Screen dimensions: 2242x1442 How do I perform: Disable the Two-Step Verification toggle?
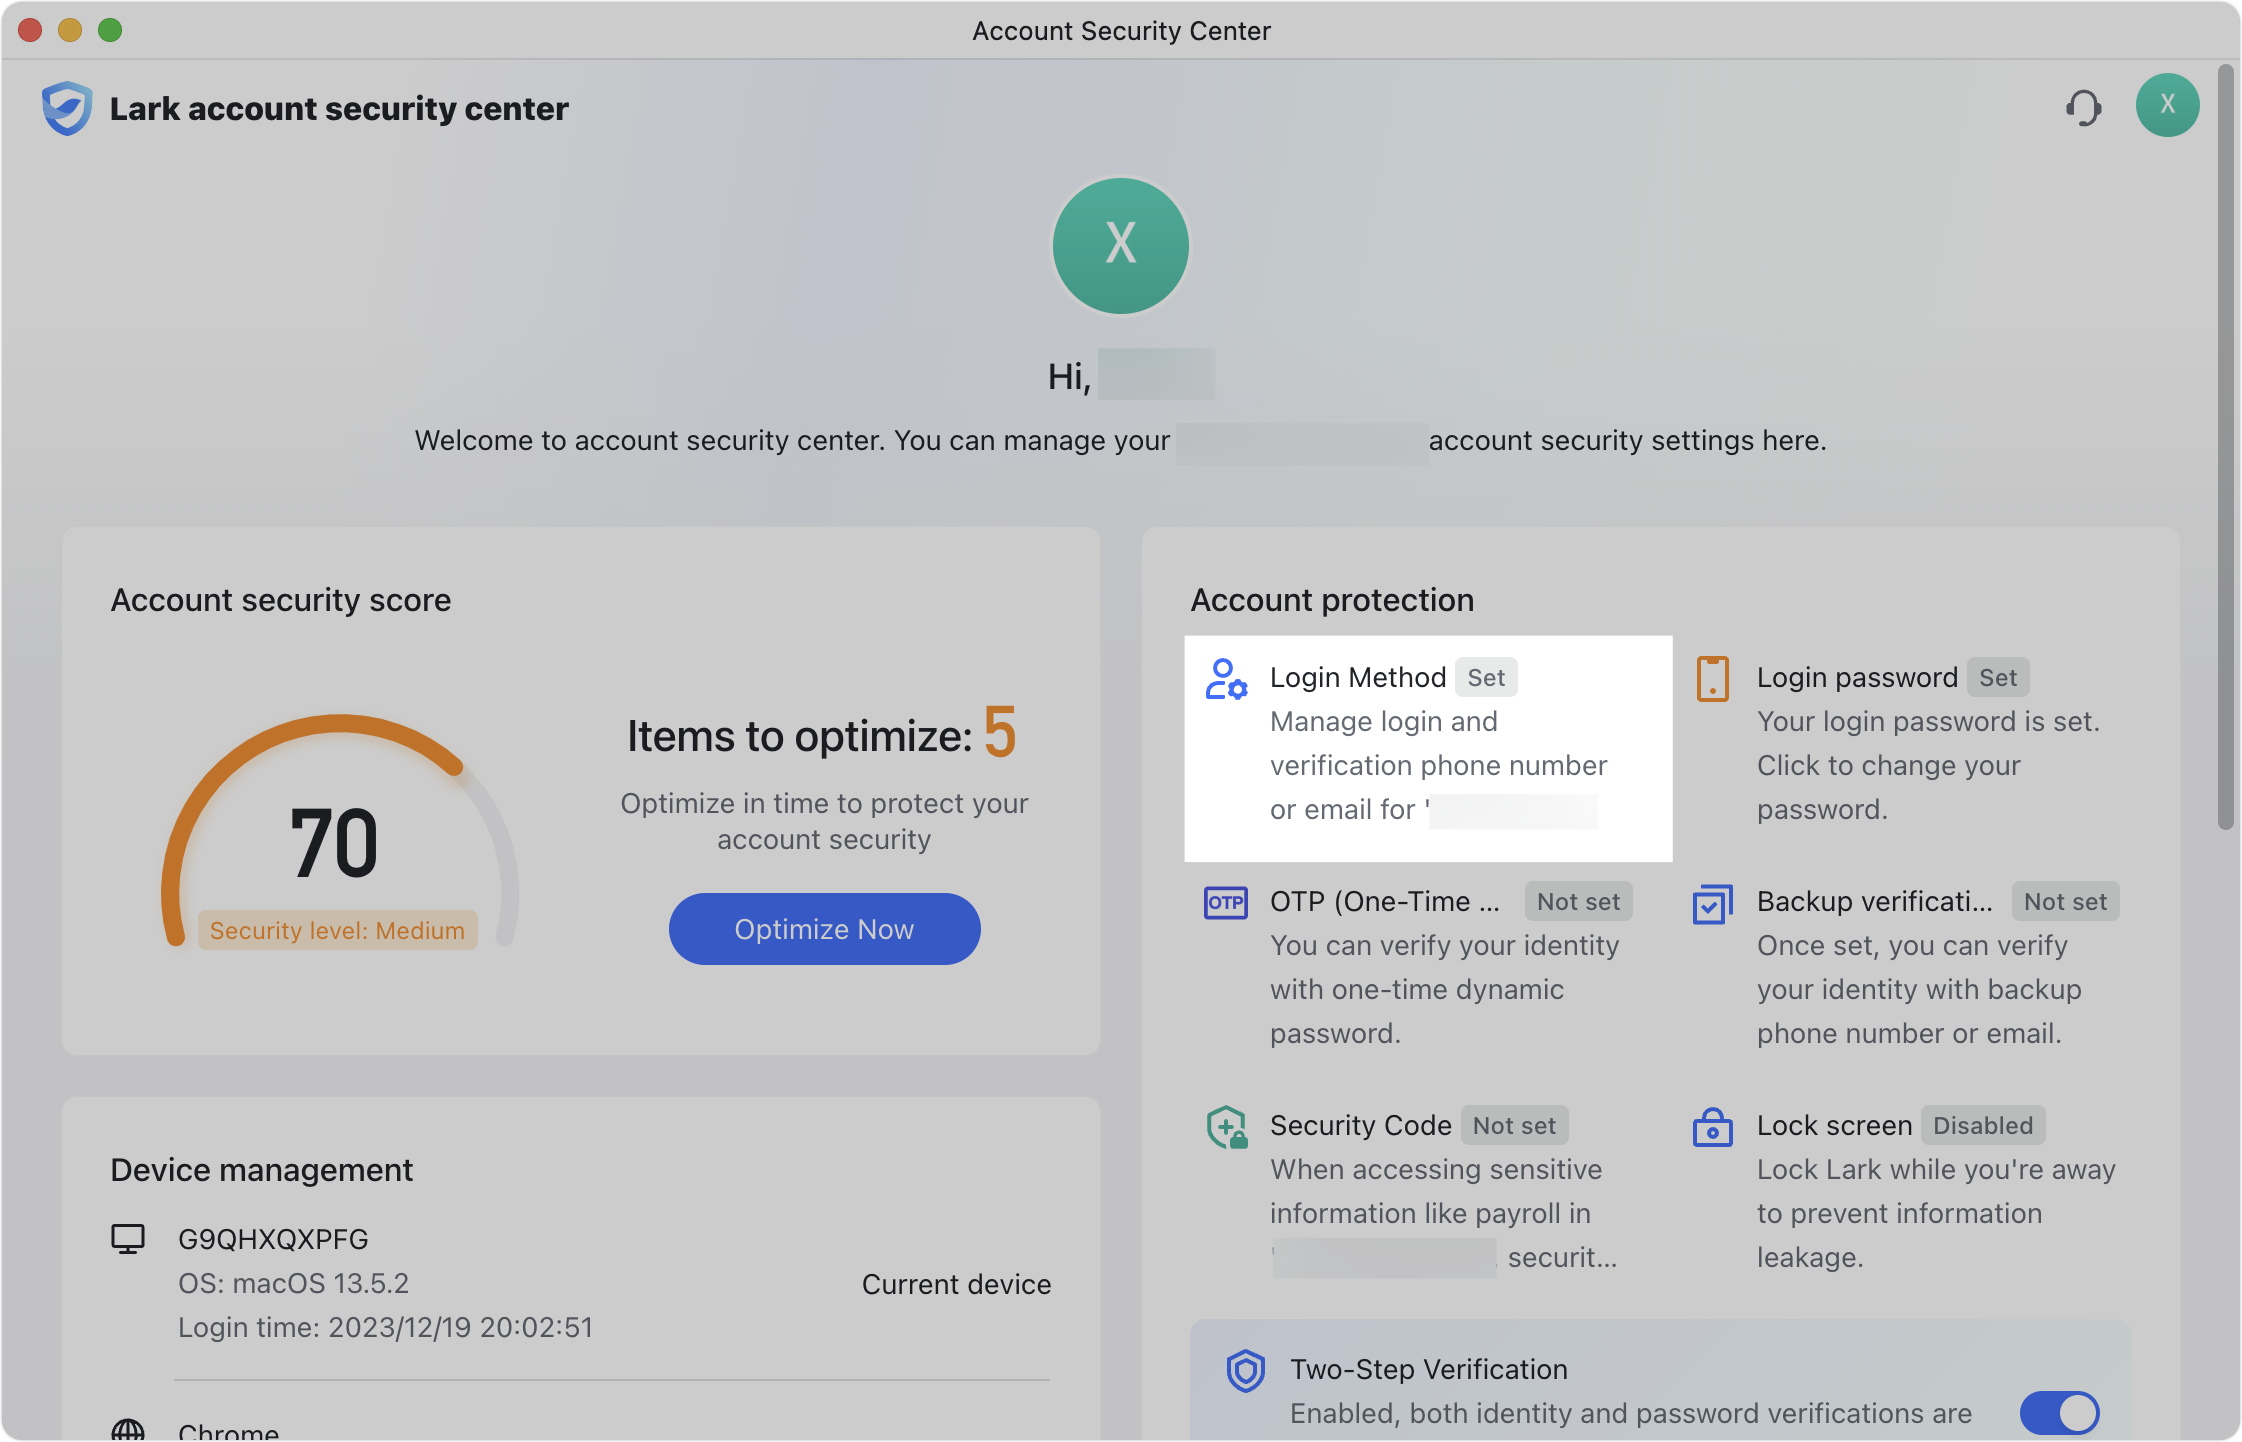click(x=2060, y=1413)
